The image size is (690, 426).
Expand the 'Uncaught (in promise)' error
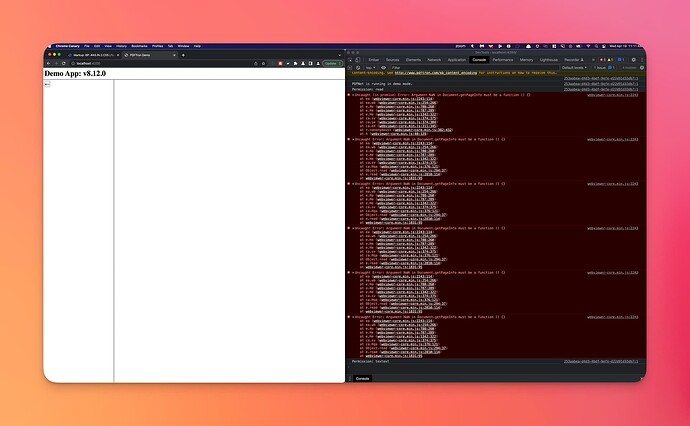click(353, 95)
